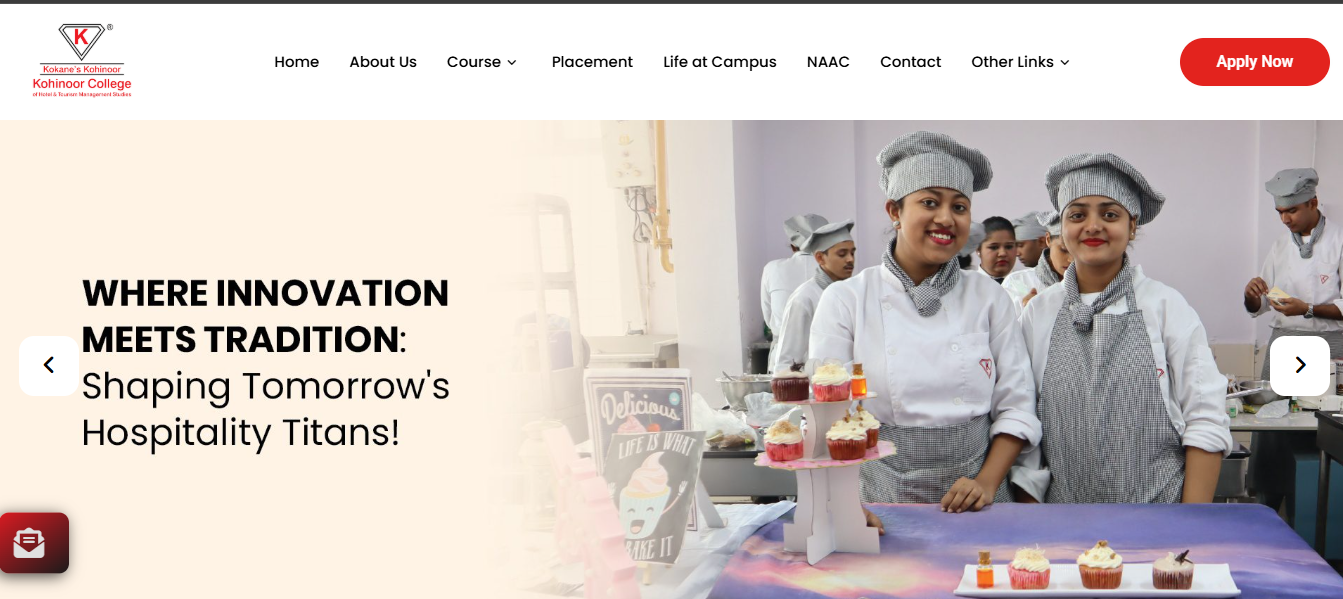The height and width of the screenshot is (599, 1343).
Task: Open the About Us page
Action: (383, 62)
